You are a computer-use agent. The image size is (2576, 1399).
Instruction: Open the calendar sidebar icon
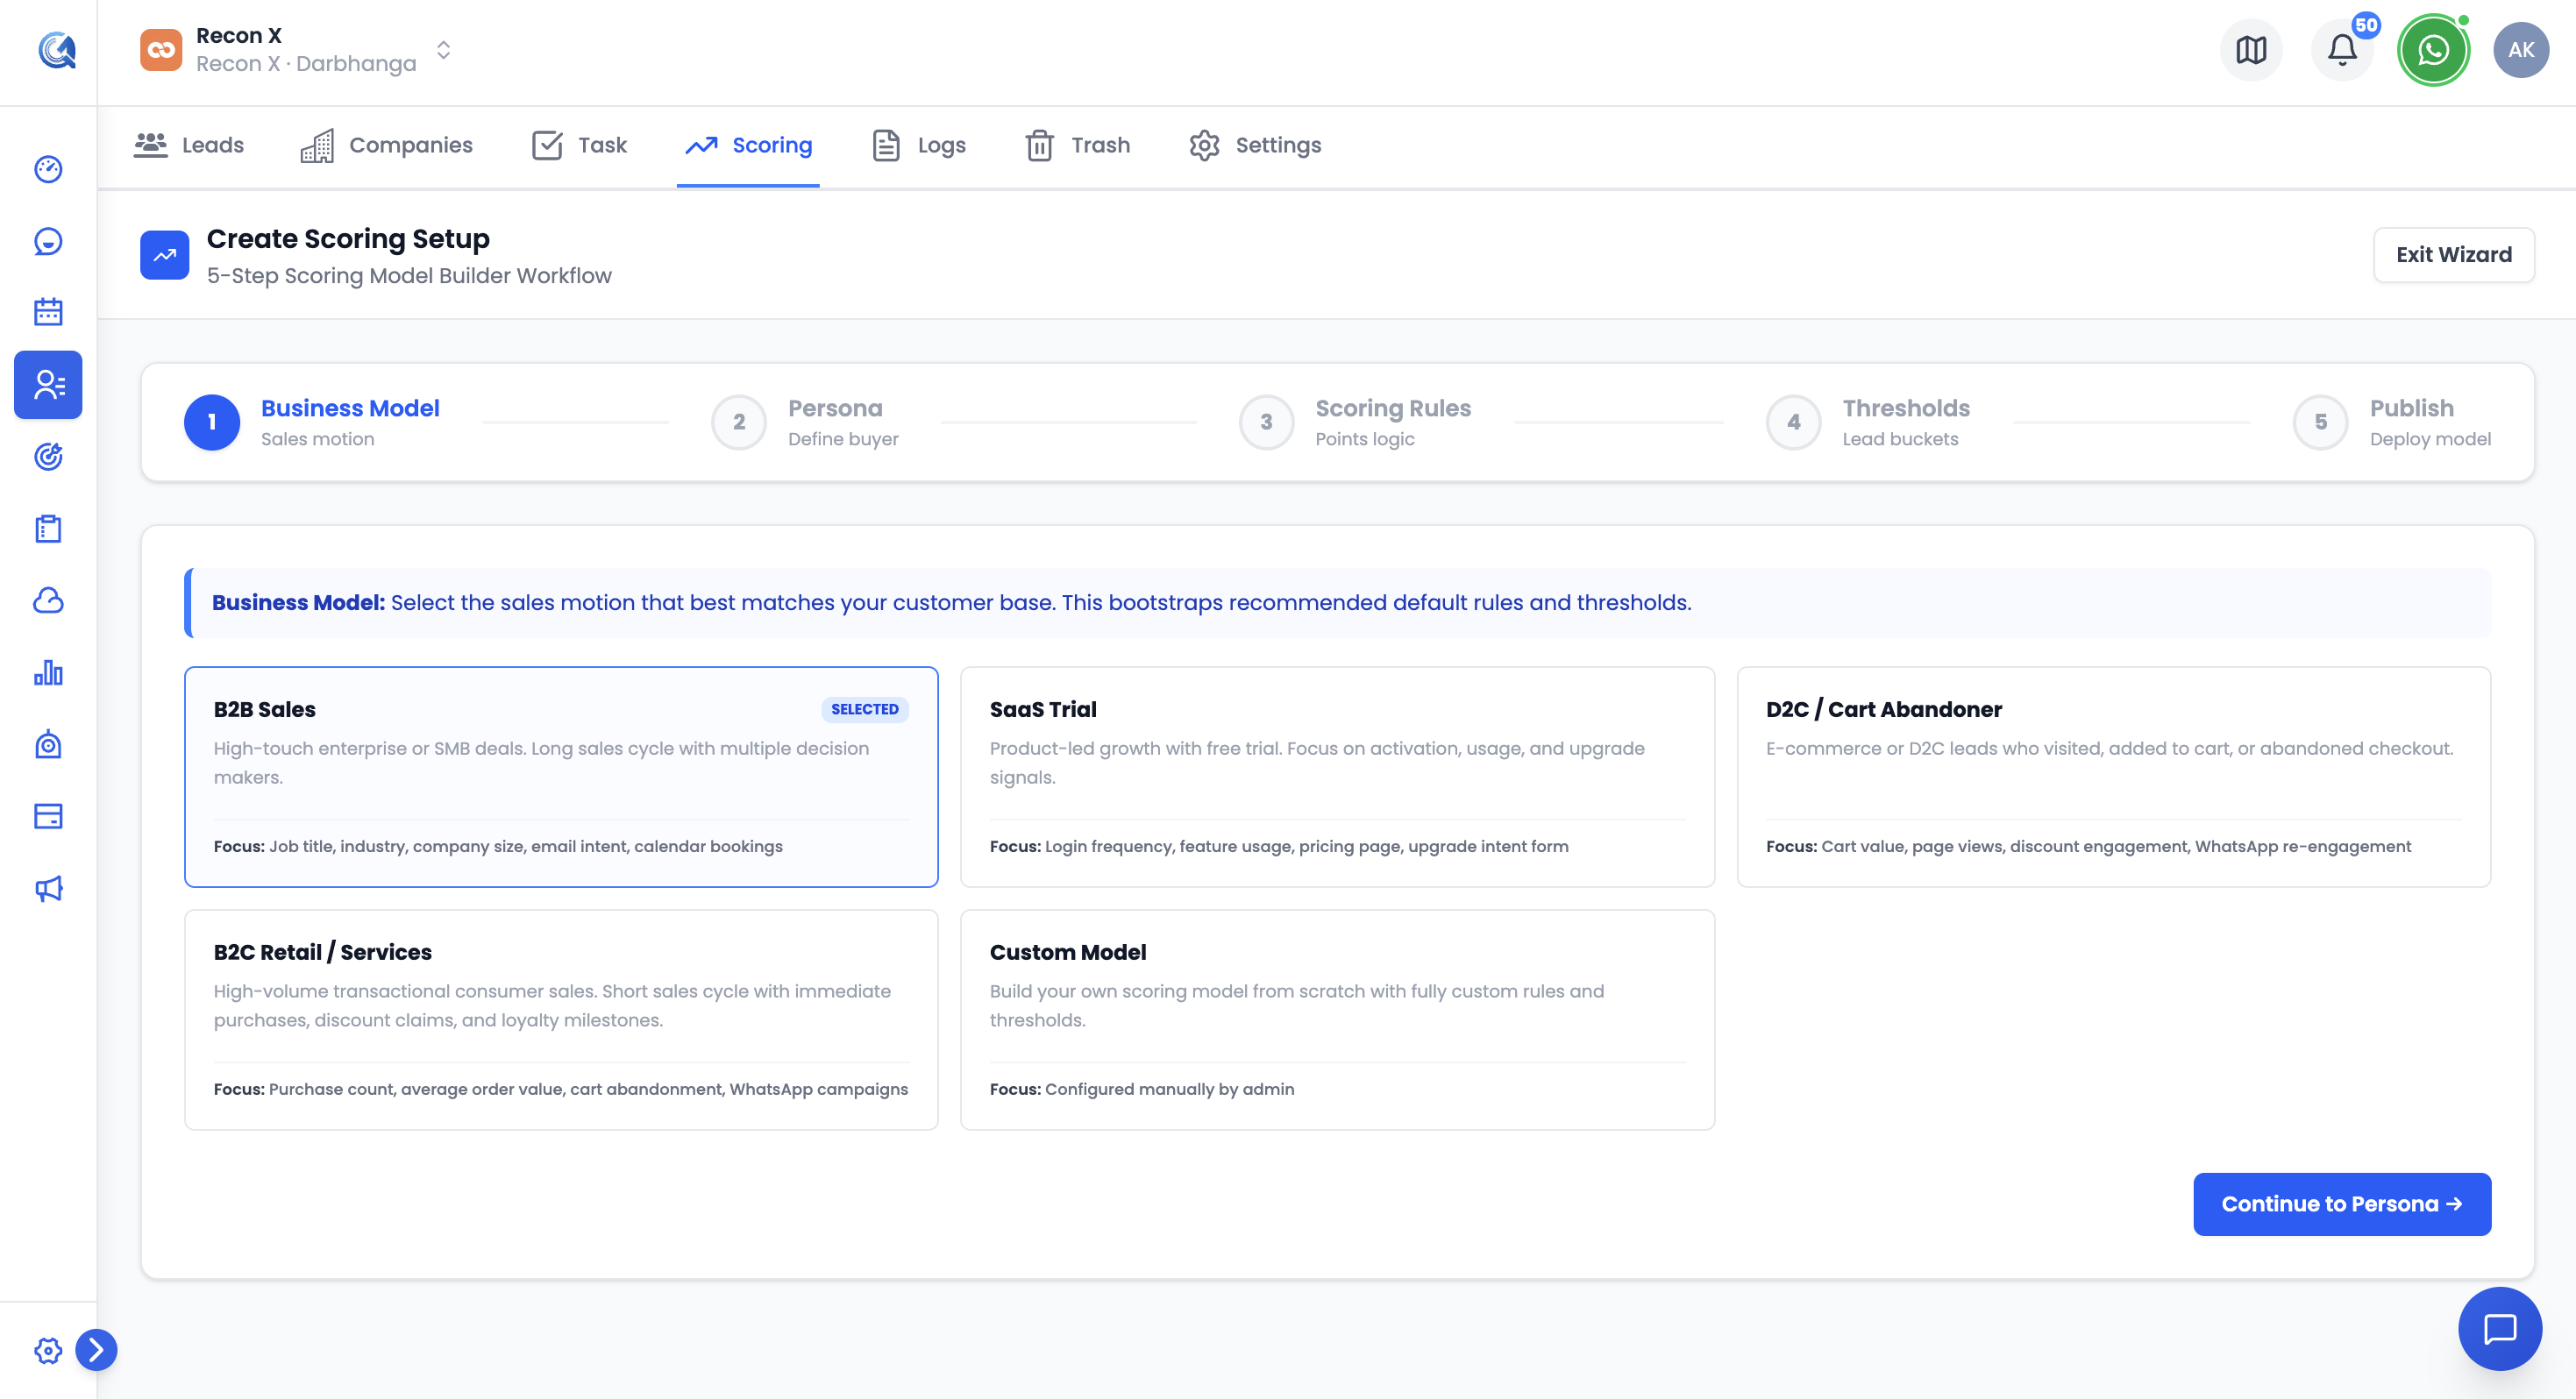(48, 312)
